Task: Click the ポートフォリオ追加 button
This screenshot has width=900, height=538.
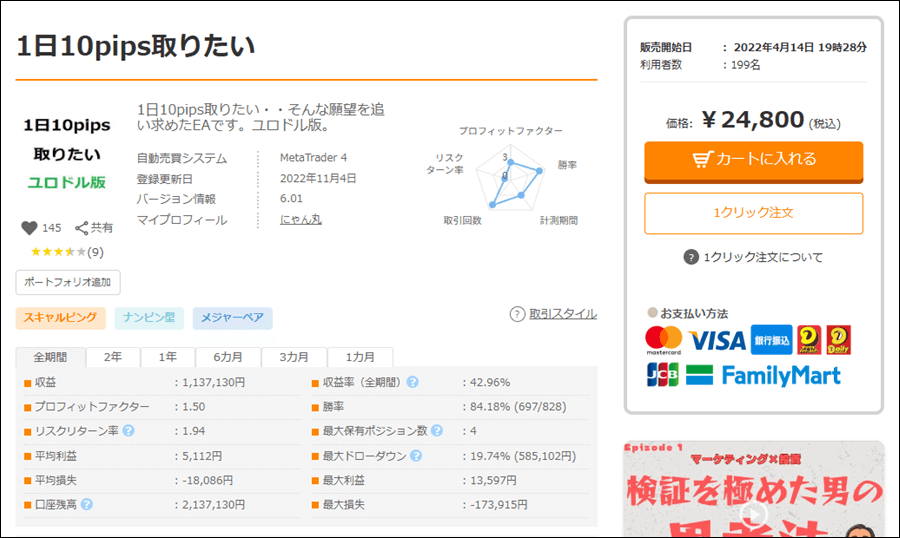Action: [68, 282]
